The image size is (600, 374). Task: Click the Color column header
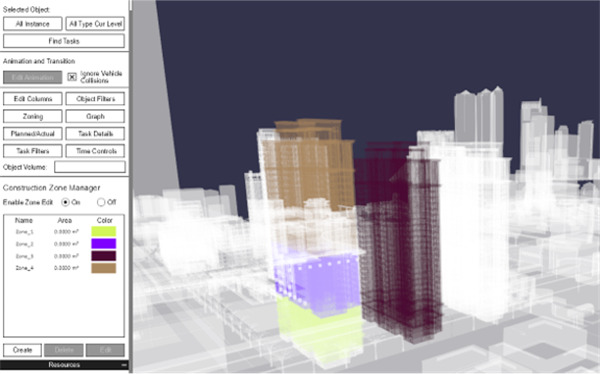pyautogui.click(x=104, y=220)
